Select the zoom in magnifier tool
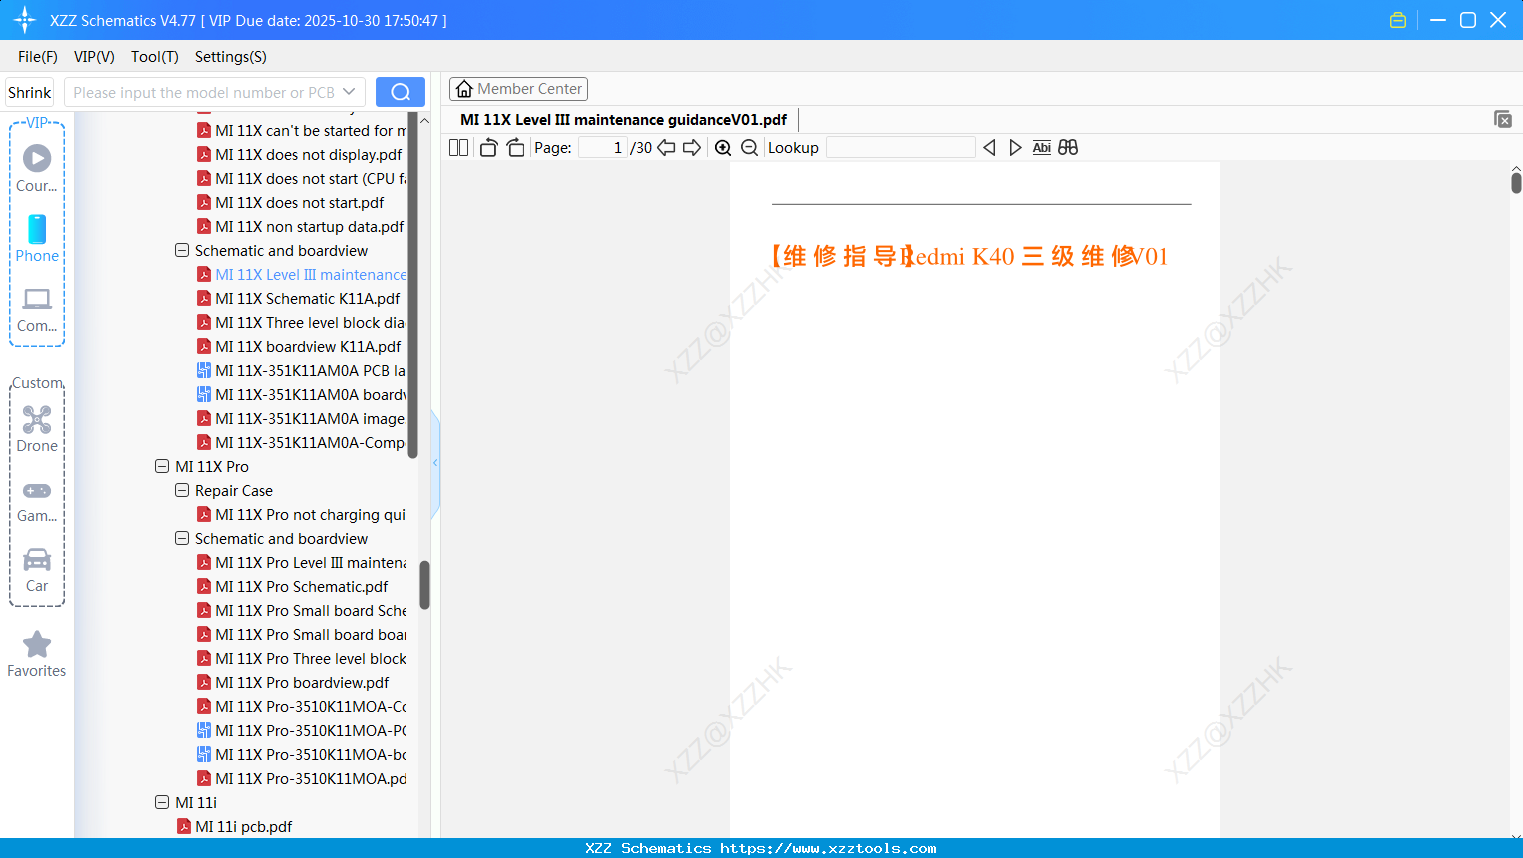 coord(723,147)
